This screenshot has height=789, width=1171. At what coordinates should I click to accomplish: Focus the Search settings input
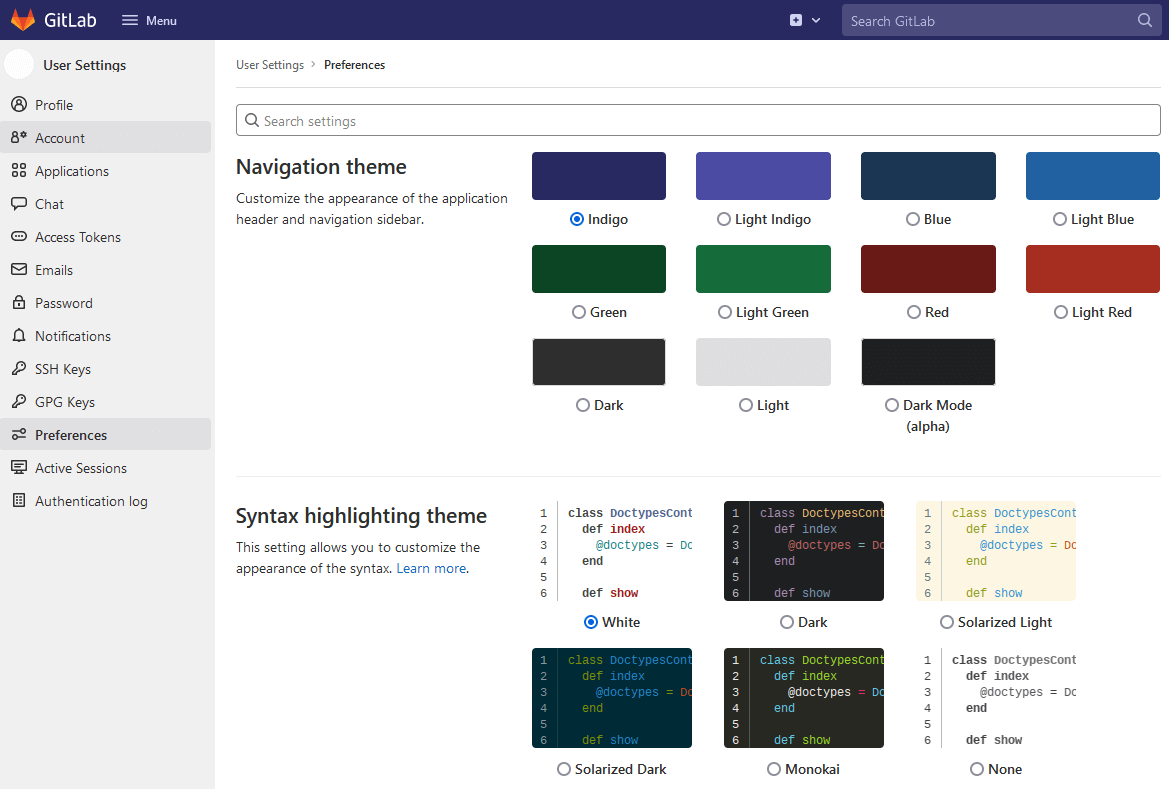tap(698, 120)
